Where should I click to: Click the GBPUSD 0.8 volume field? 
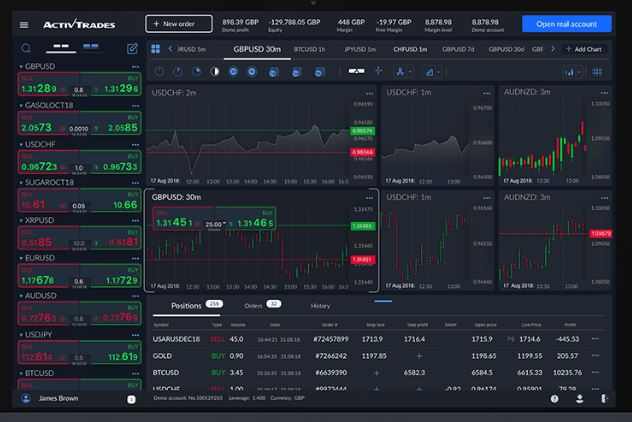[79, 91]
